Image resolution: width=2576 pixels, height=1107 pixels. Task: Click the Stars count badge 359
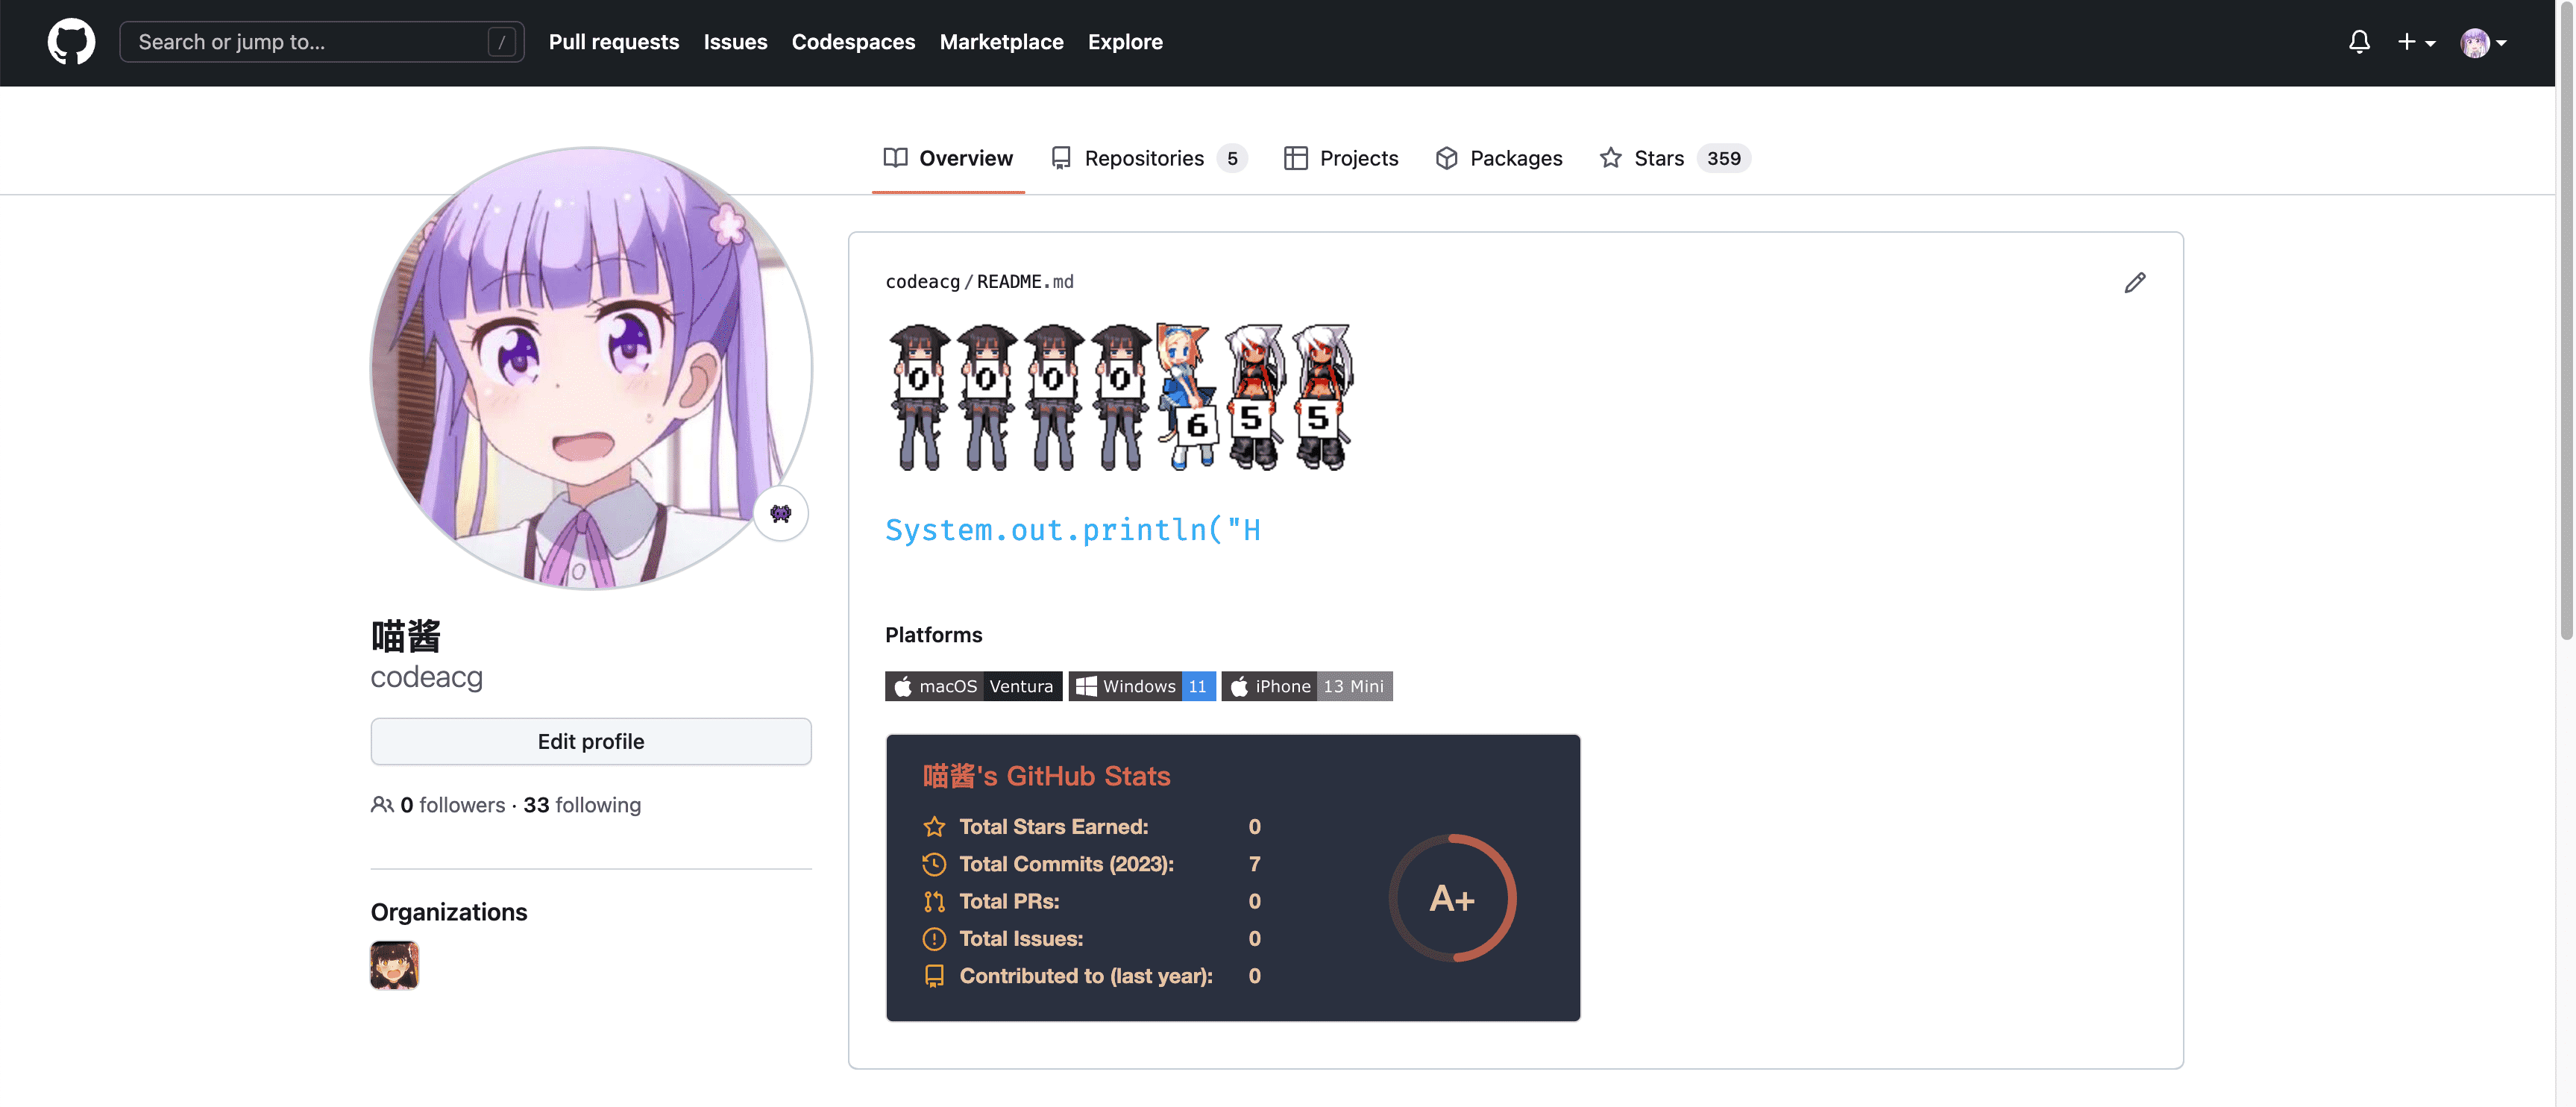[x=1723, y=158]
